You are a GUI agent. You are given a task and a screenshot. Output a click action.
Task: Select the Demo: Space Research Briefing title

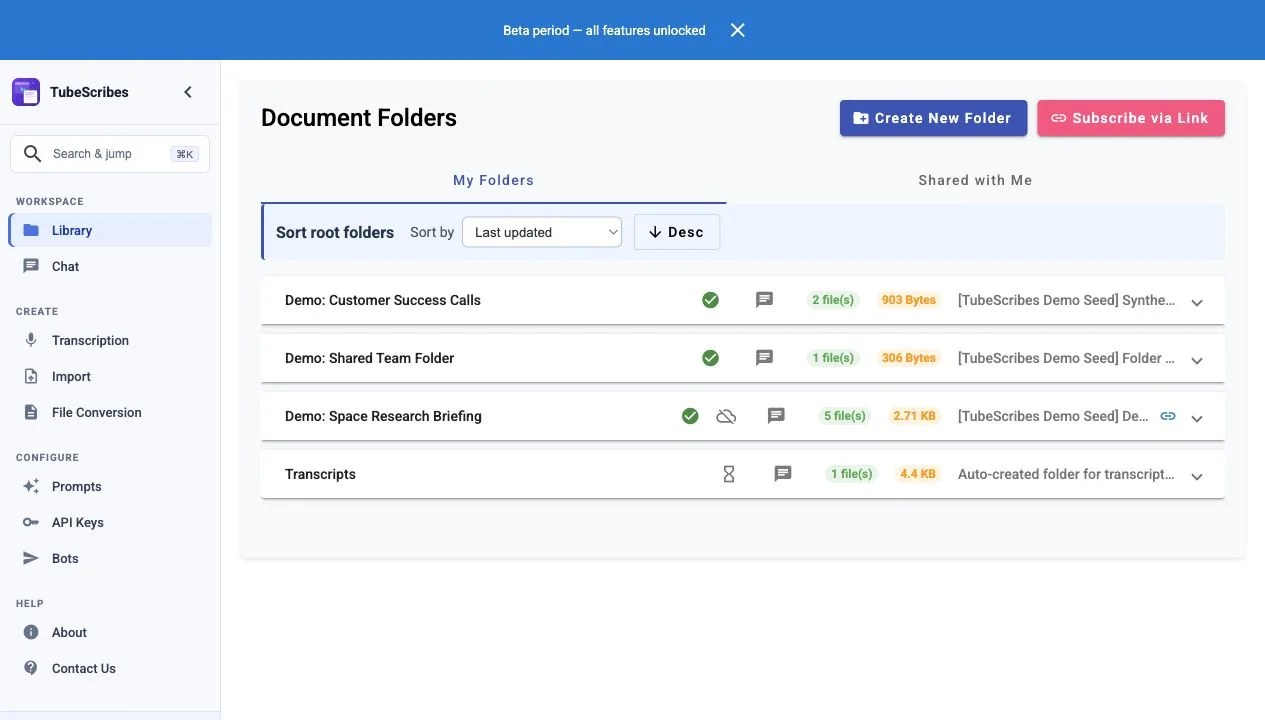tap(383, 416)
